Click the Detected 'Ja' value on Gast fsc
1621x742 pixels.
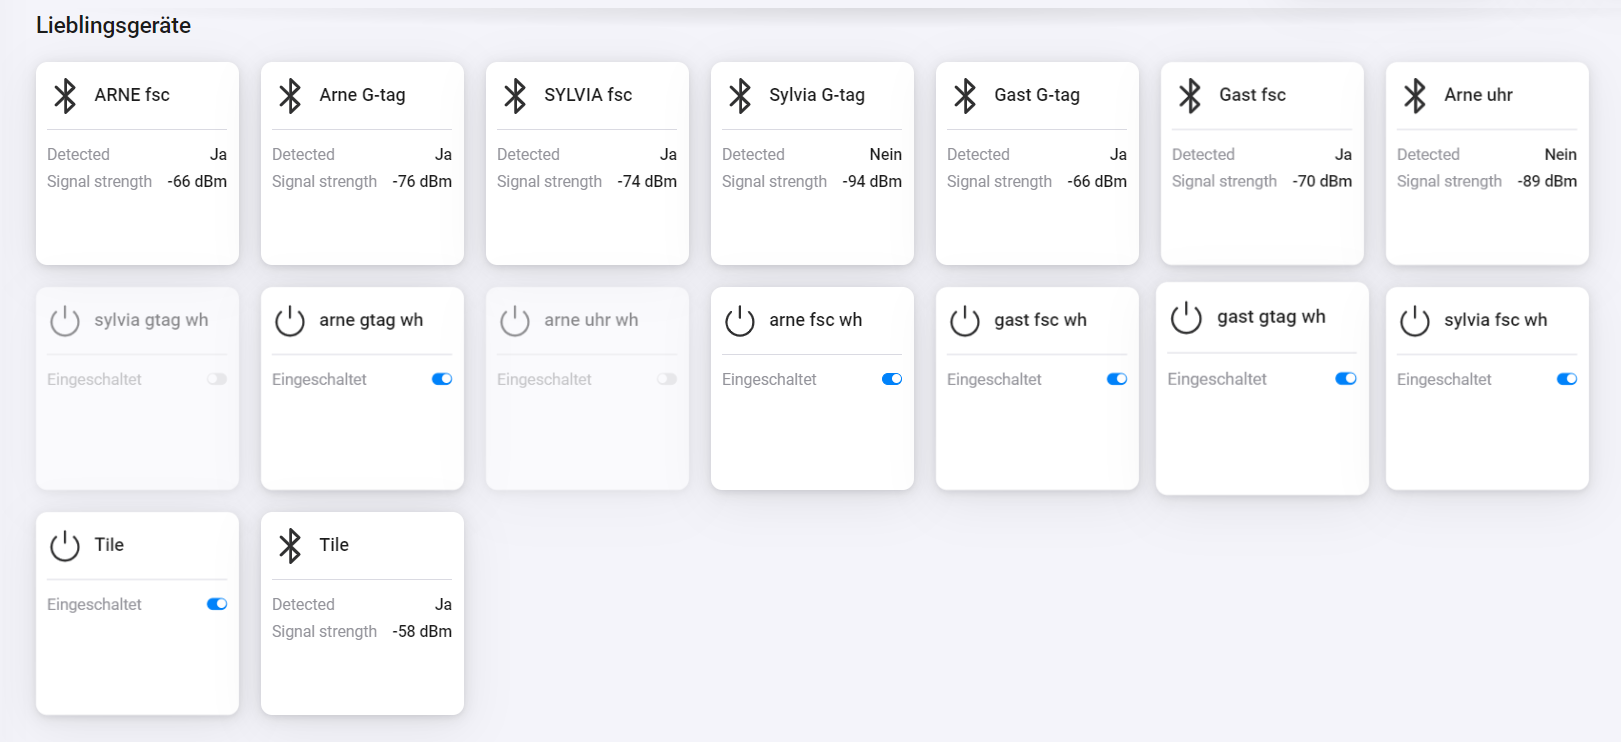coord(1343,155)
